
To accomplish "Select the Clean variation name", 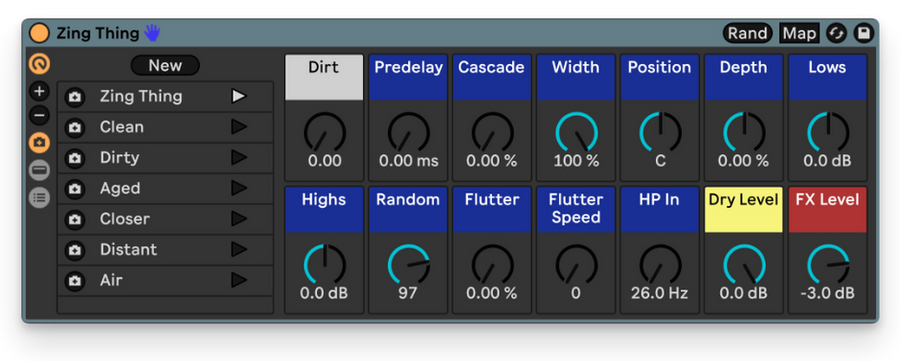I will (x=122, y=127).
